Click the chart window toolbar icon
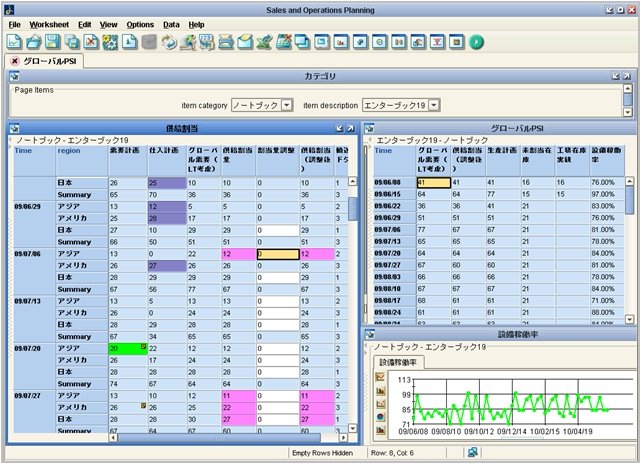This screenshot has height=464, width=641. click(341, 42)
